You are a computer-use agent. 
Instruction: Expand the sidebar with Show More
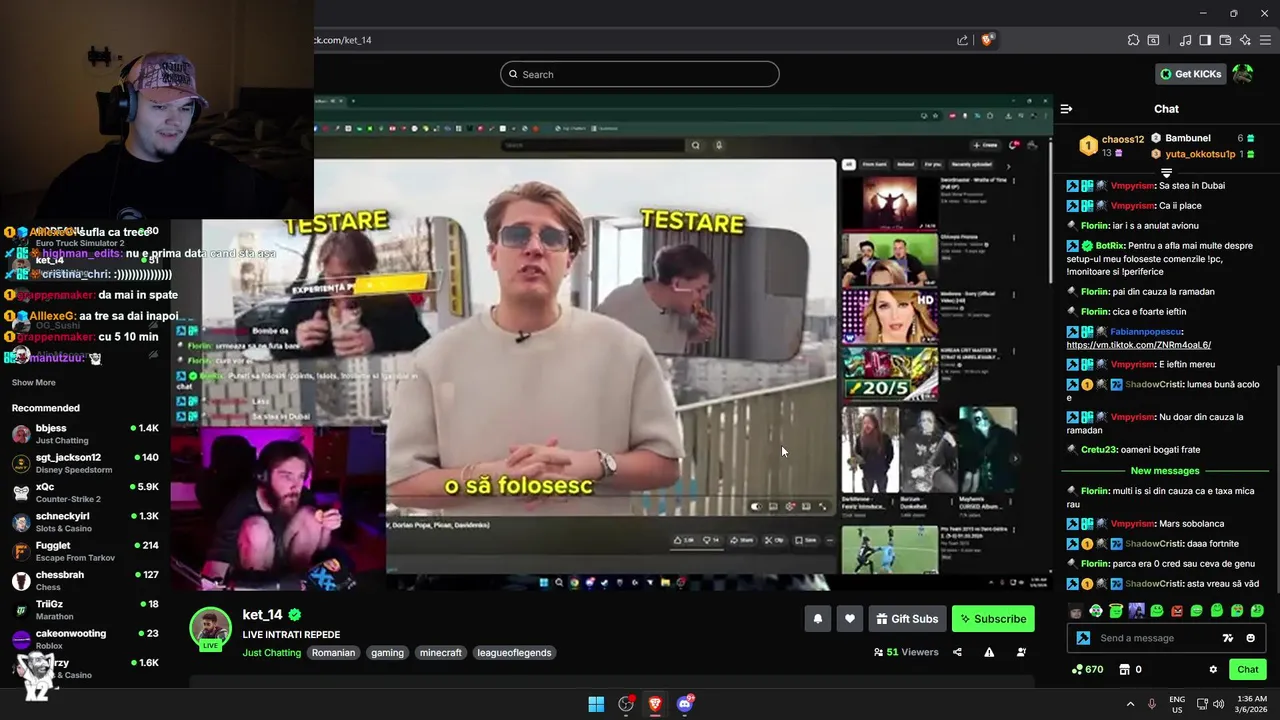[33, 382]
